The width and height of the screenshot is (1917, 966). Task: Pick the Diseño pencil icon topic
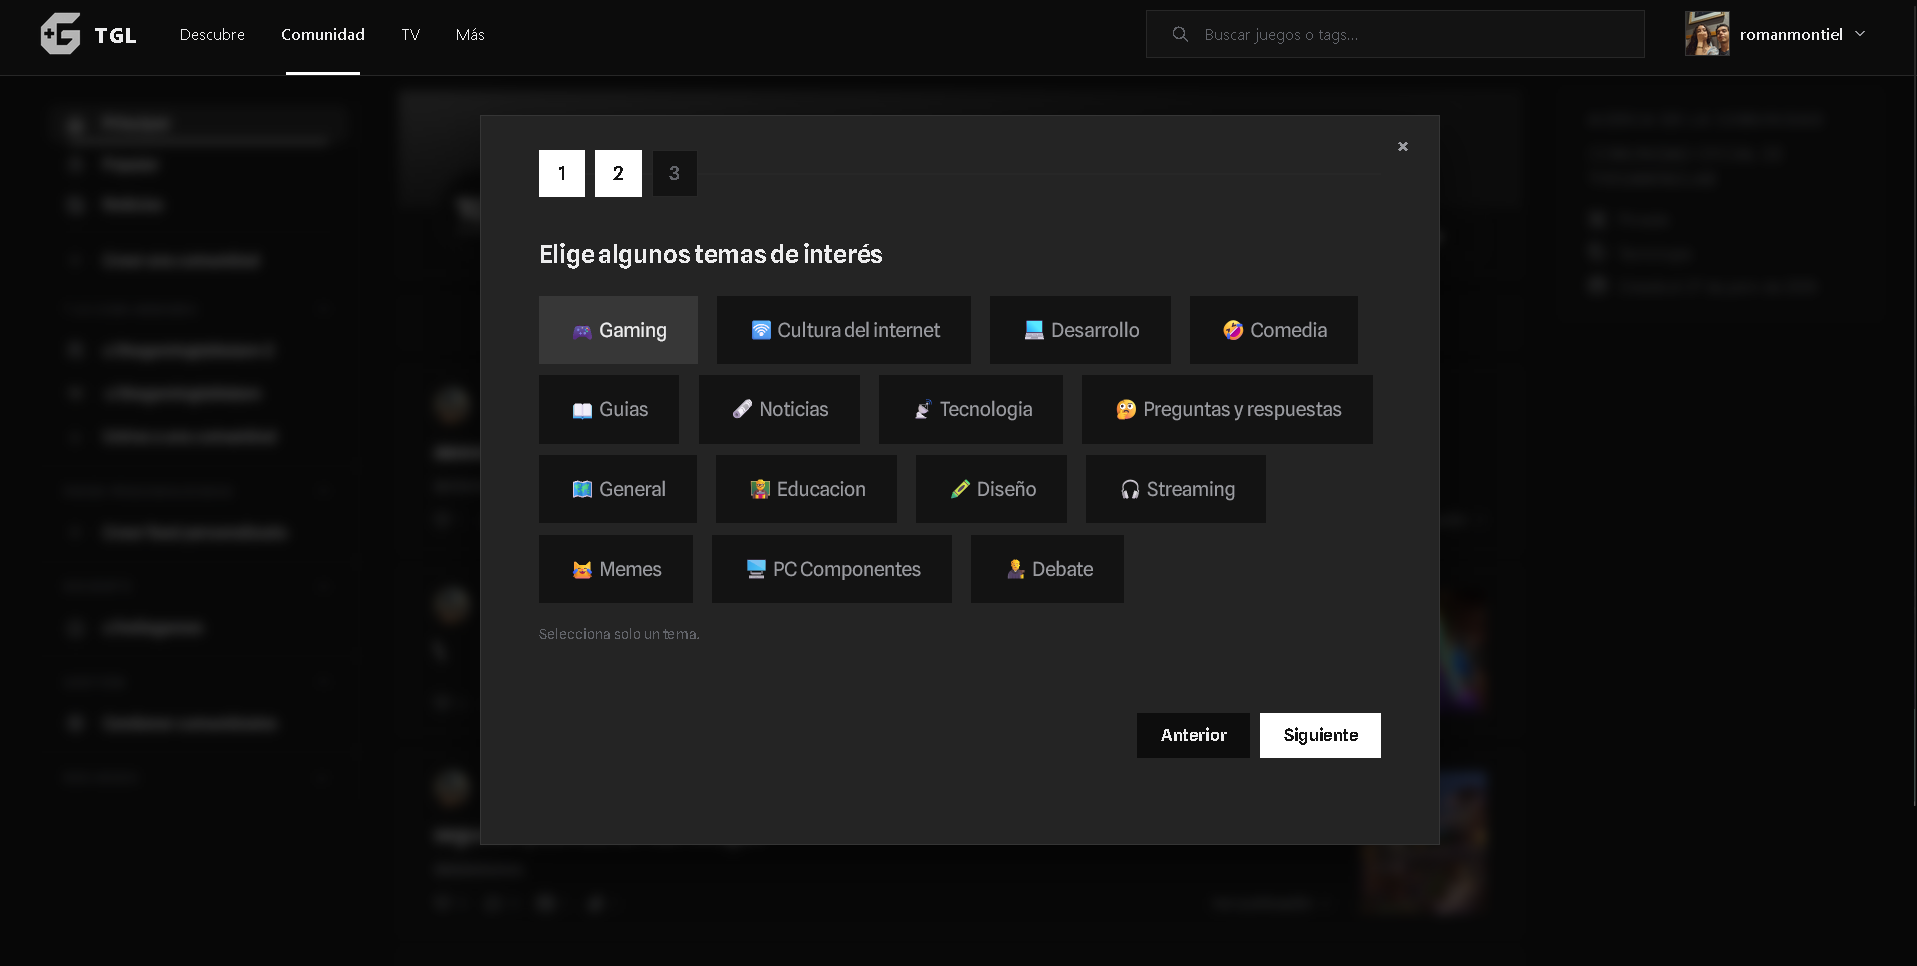point(991,489)
